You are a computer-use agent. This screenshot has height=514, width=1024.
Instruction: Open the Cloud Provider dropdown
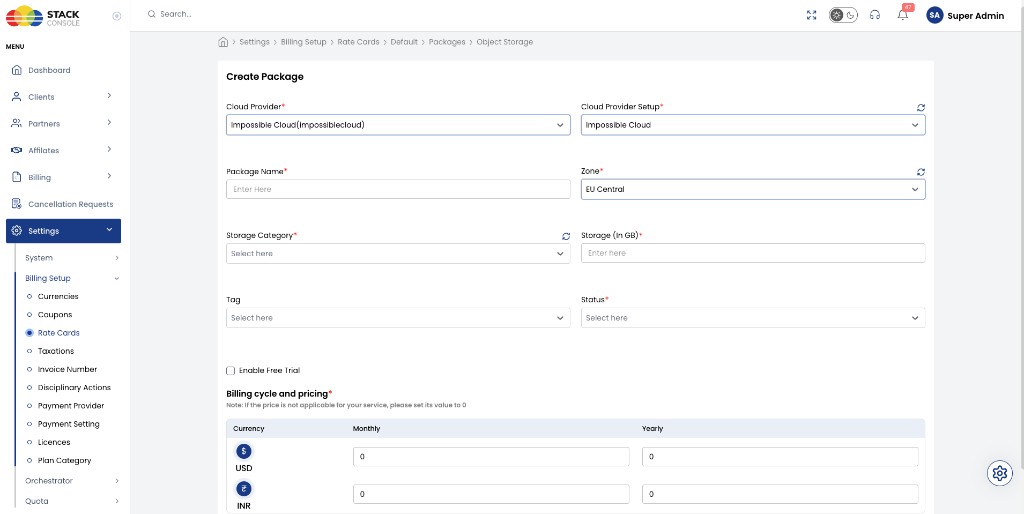pos(398,125)
